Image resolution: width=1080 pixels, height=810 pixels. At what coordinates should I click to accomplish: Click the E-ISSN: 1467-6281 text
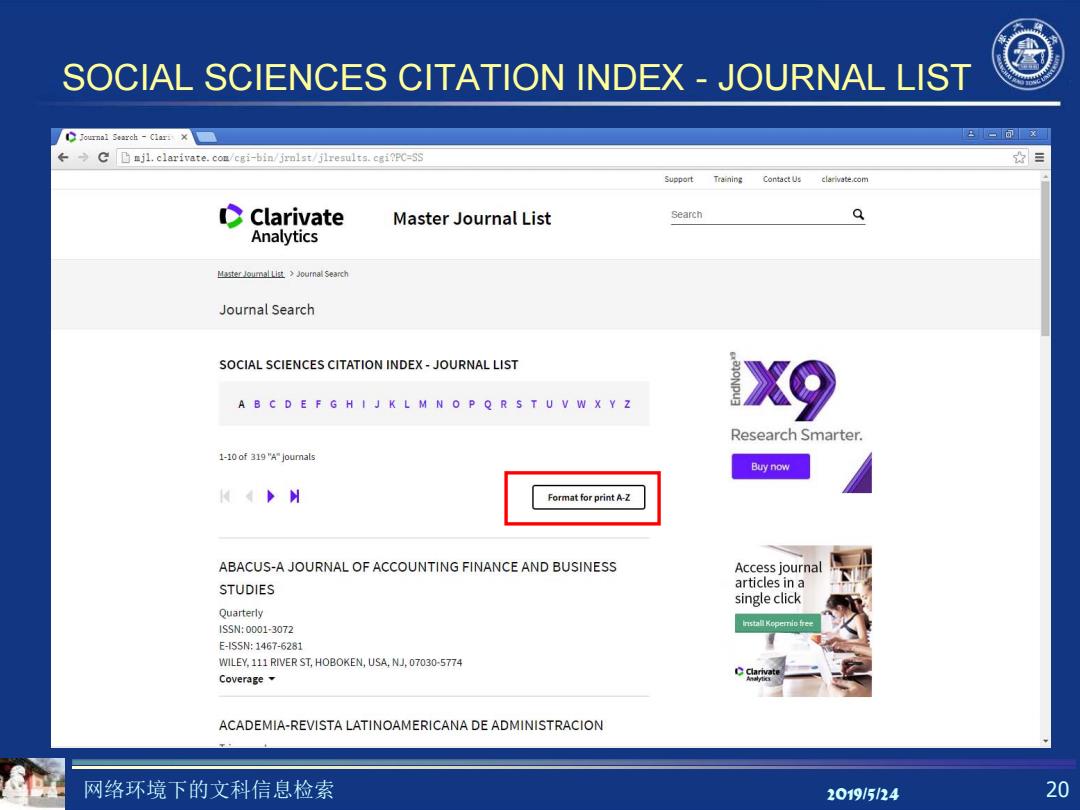260,646
